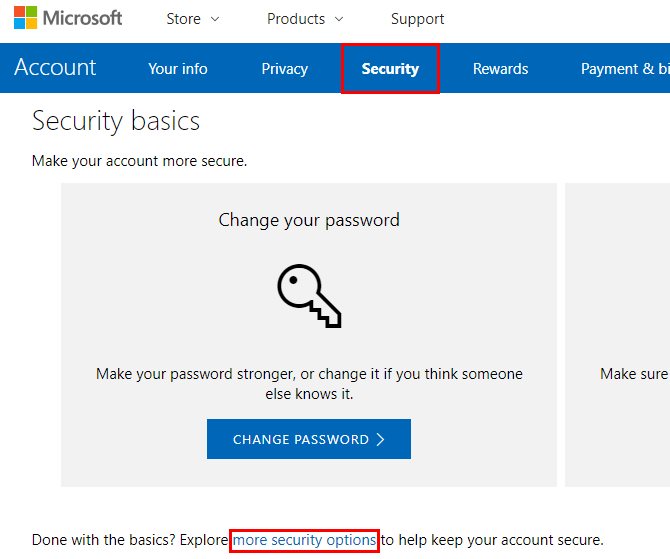Expand the chevron next to Store
This screenshot has height=559, width=670.
coord(216,19)
